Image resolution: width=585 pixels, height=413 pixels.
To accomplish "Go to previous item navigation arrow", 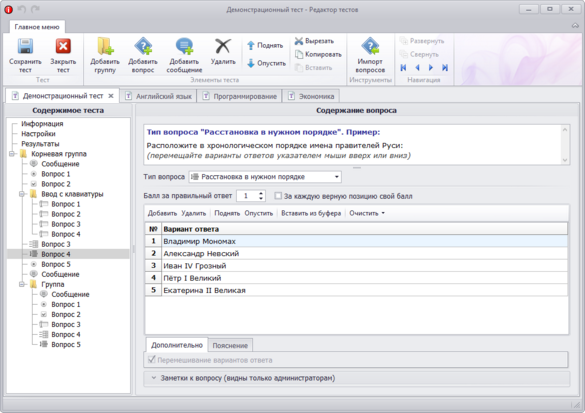I will (x=417, y=68).
